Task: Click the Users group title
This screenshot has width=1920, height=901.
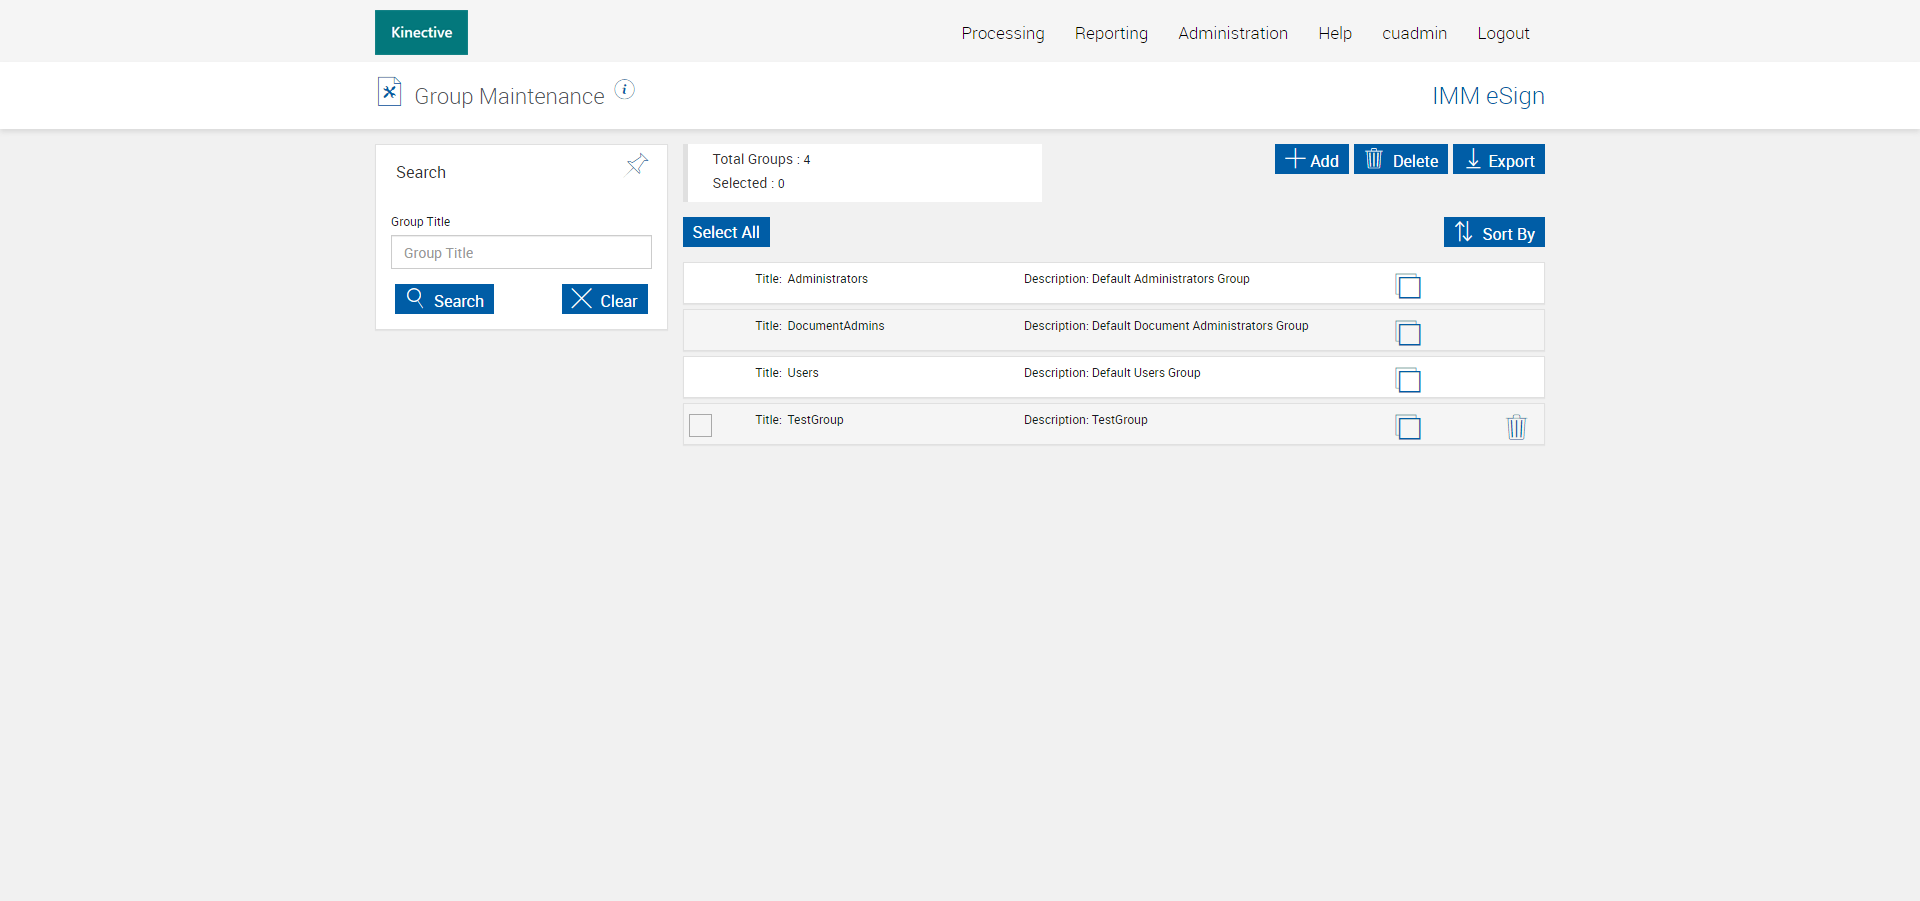Action: 803,373
